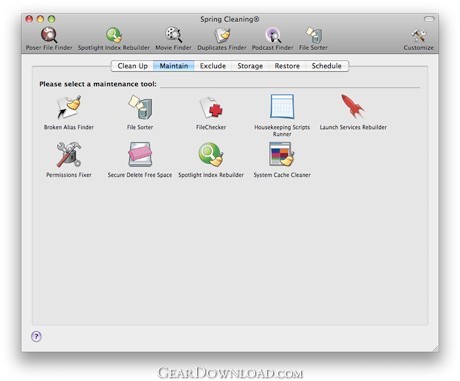Image resolution: width=460 pixels, height=381 pixels.
Task: Minimize window with the yellow button
Action: pyautogui.click(x=40, y=19)
